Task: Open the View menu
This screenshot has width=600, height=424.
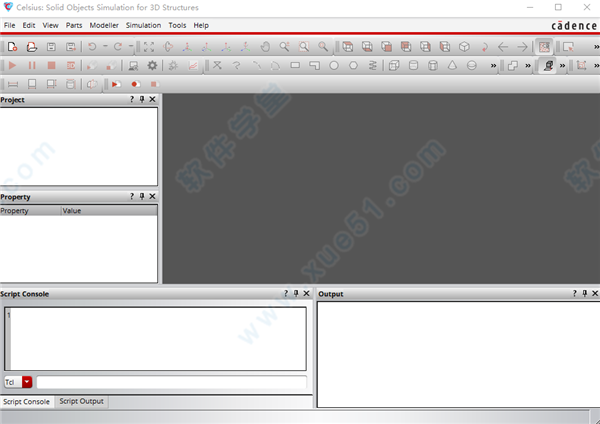Action: [x=51, y=25]
